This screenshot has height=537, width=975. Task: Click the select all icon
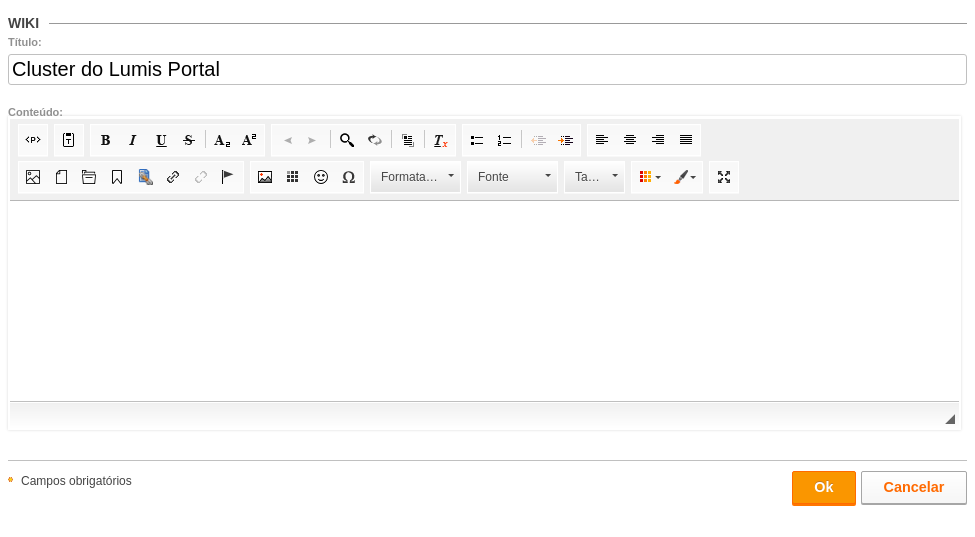click(x=408, y=140)
